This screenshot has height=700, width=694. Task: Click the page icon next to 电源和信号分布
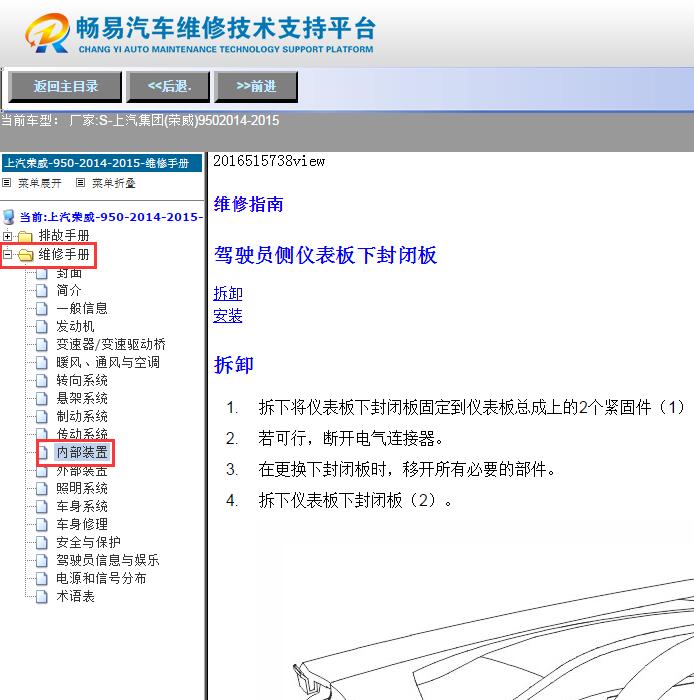pos(42,579)
